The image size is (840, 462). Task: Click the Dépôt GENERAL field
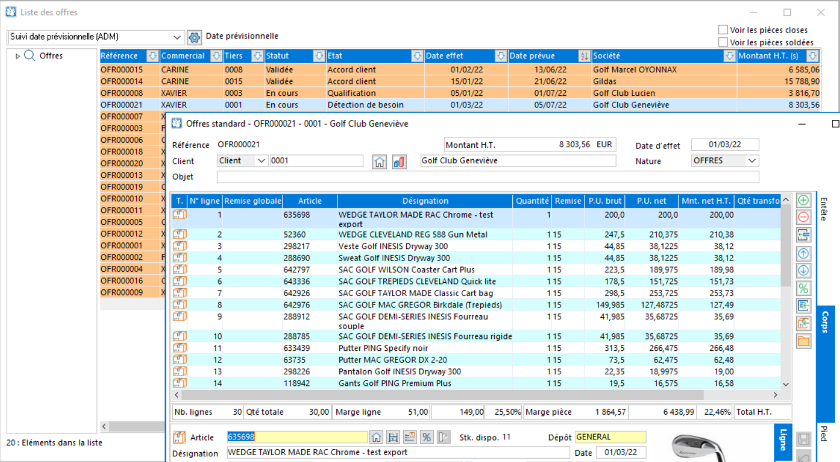(611, 437)
